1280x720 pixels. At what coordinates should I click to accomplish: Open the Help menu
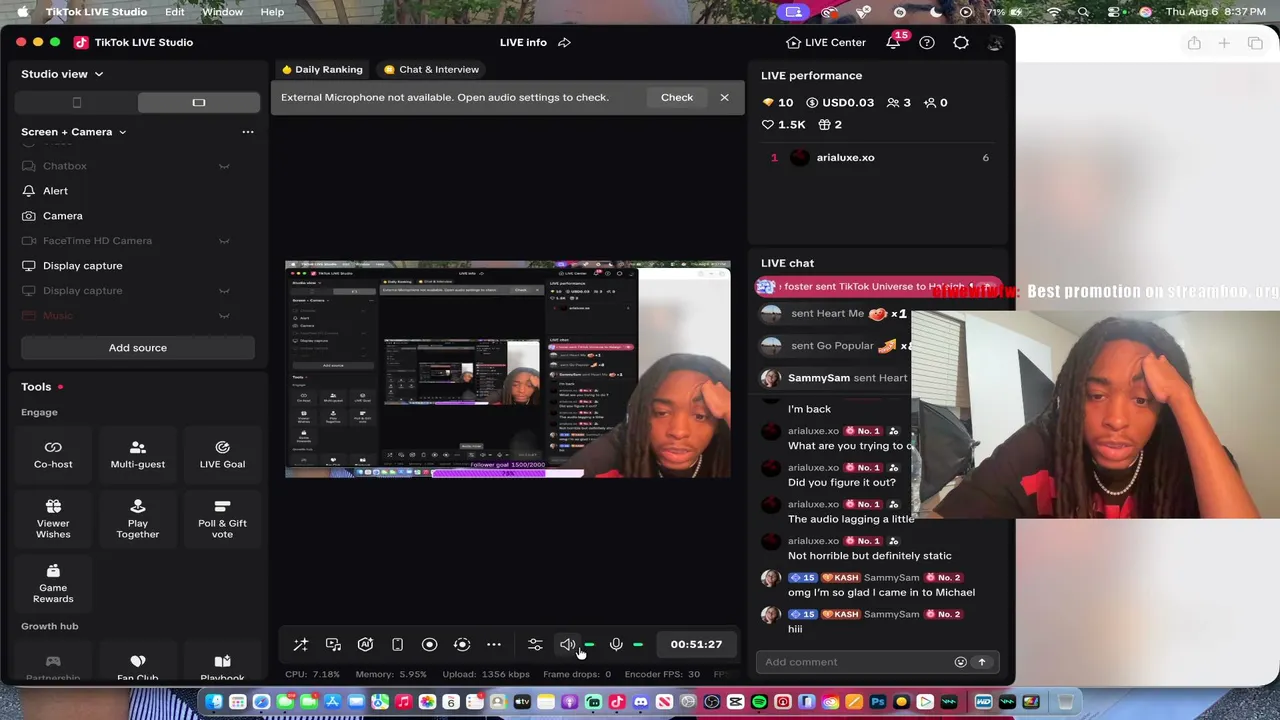click(272, 12)
